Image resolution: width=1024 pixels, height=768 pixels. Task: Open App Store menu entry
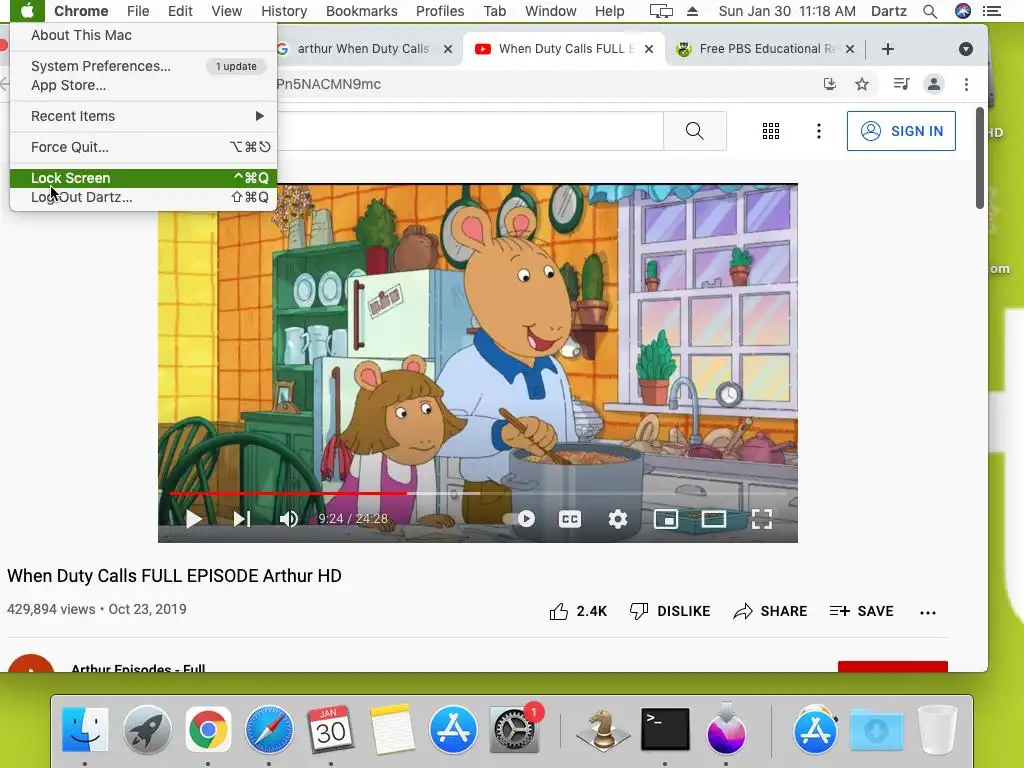(x=144, y=86)
